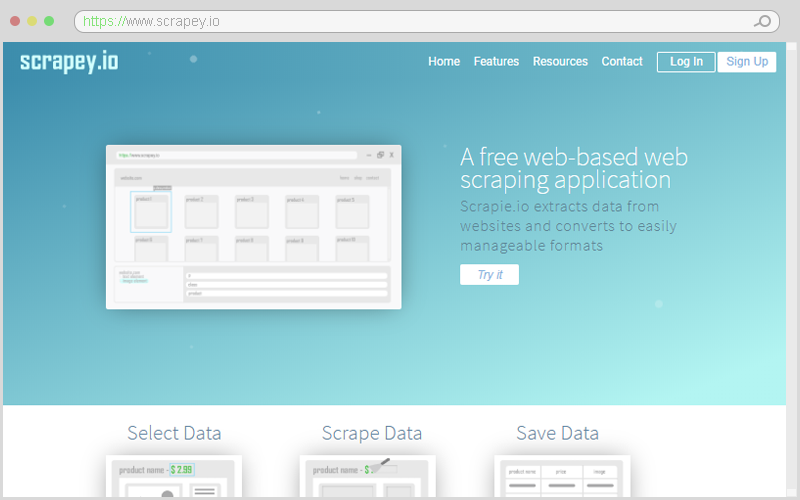Go to the Features page

point(496,62)
